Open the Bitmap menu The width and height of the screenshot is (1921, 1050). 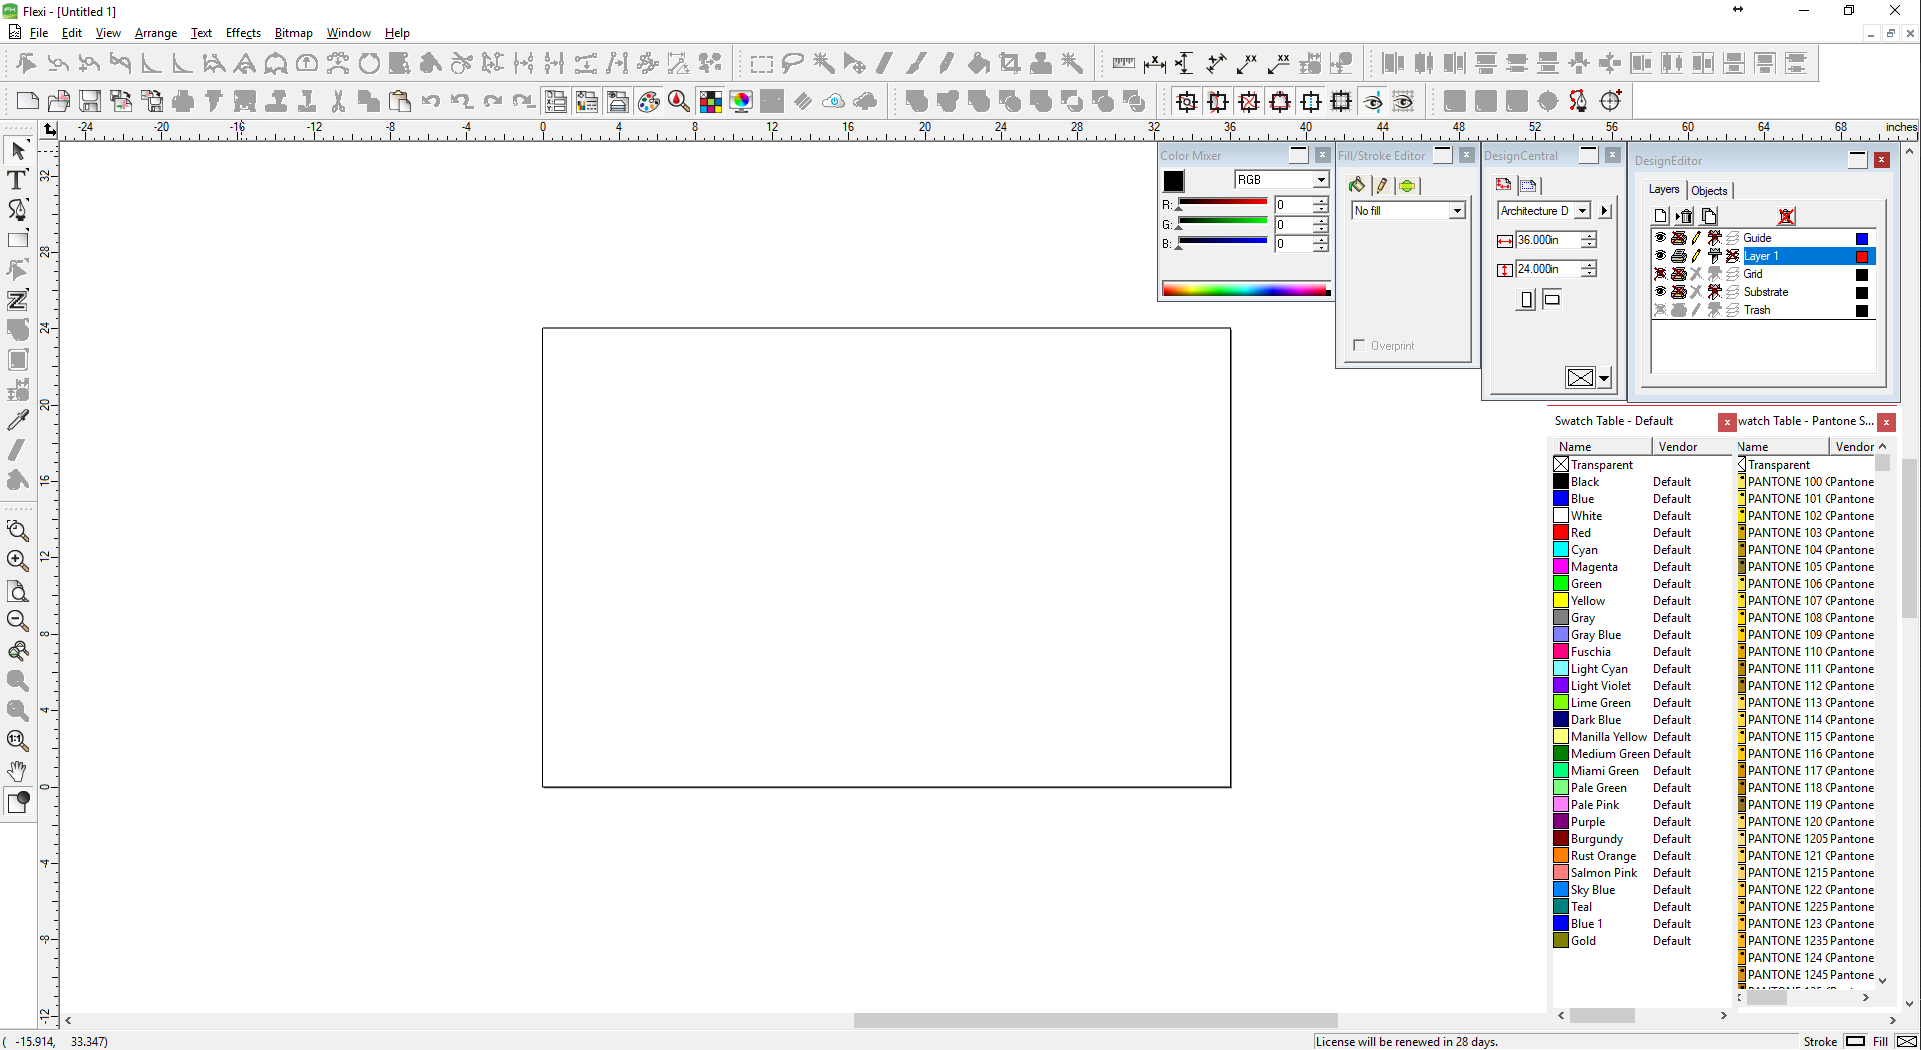[293, 33]
